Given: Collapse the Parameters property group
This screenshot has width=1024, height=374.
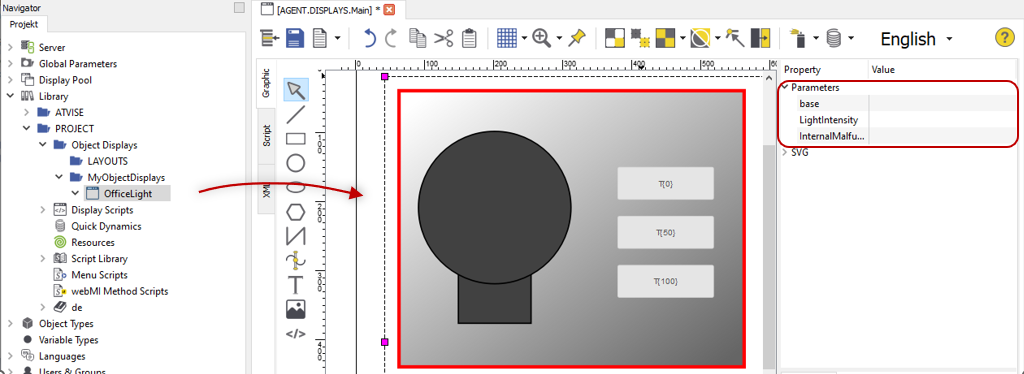Looking at the screenshot, I should pyautogui.click(x=785, y=87).
